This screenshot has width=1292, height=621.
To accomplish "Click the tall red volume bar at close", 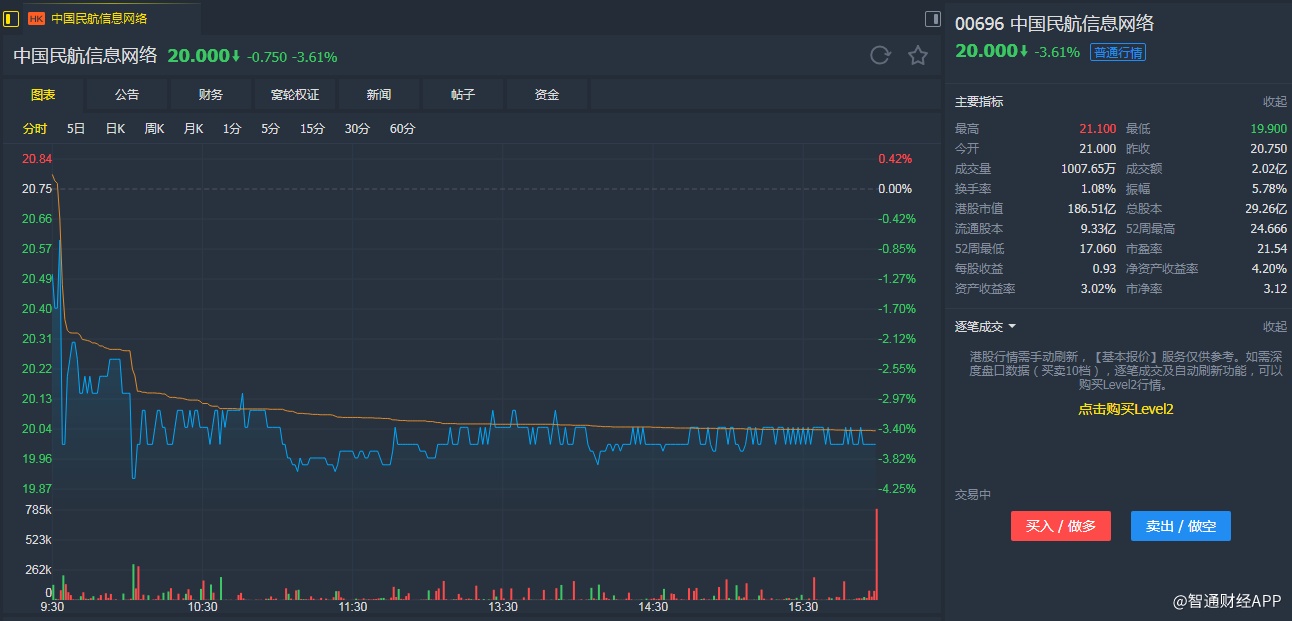I will [877, 554].
